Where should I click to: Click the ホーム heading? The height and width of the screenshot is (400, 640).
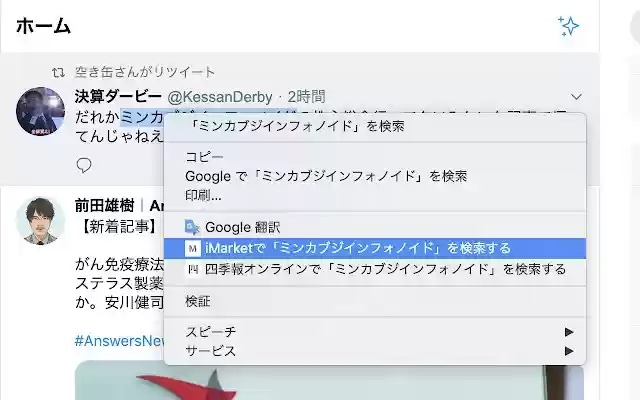[x=44, y=26]
